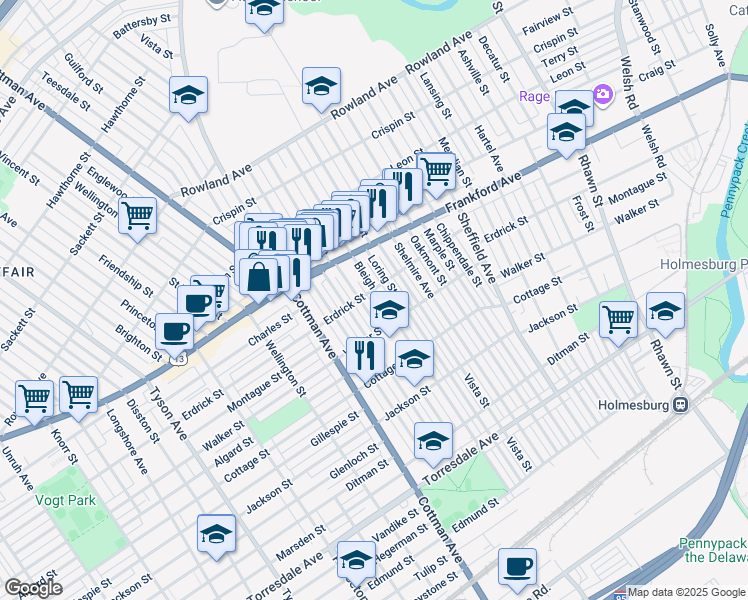This screenshot has height=600, width=748.
Task: Open the Holmesburg station label
Action: click(x=634, y=405)
